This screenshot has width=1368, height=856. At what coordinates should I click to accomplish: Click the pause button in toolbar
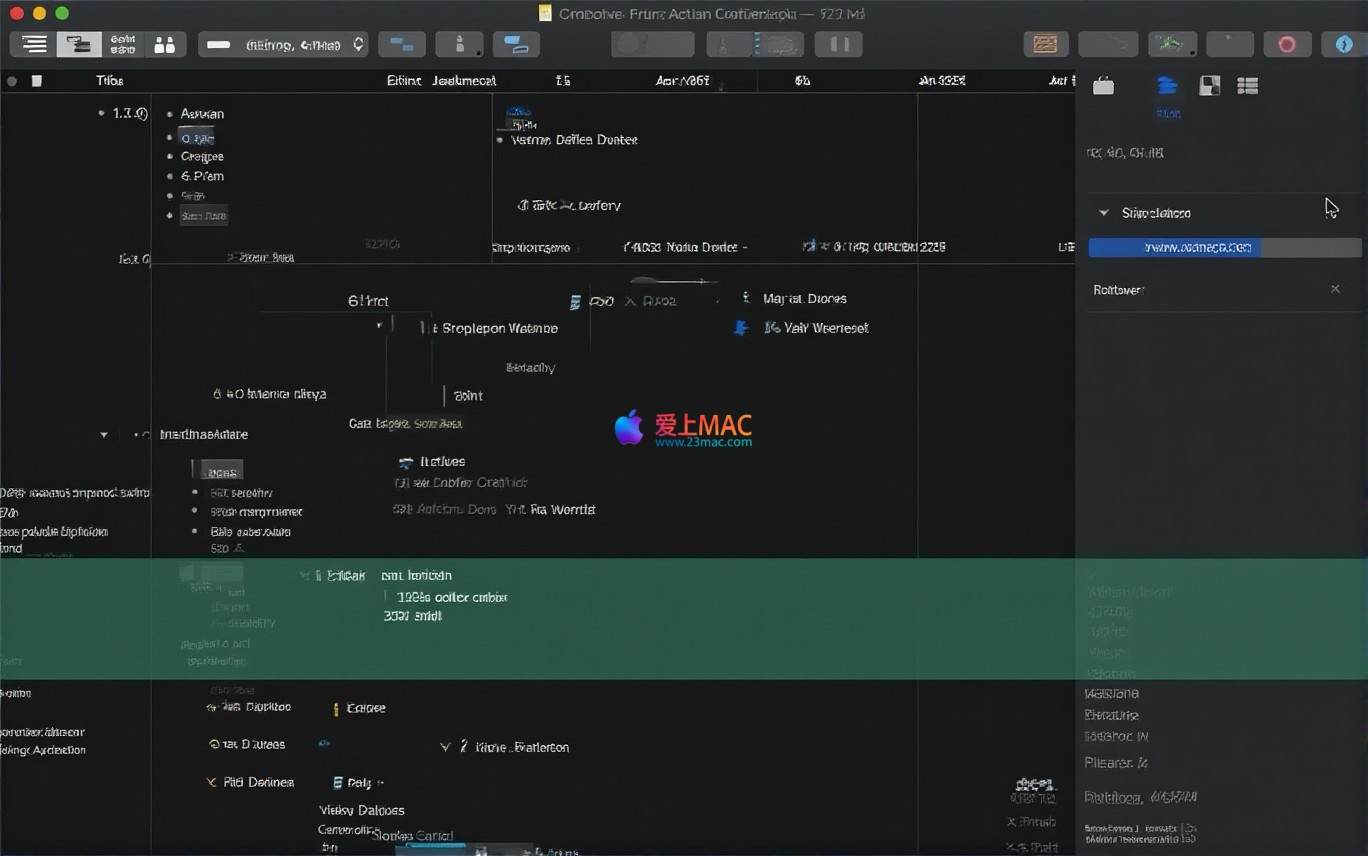point(838,45)
